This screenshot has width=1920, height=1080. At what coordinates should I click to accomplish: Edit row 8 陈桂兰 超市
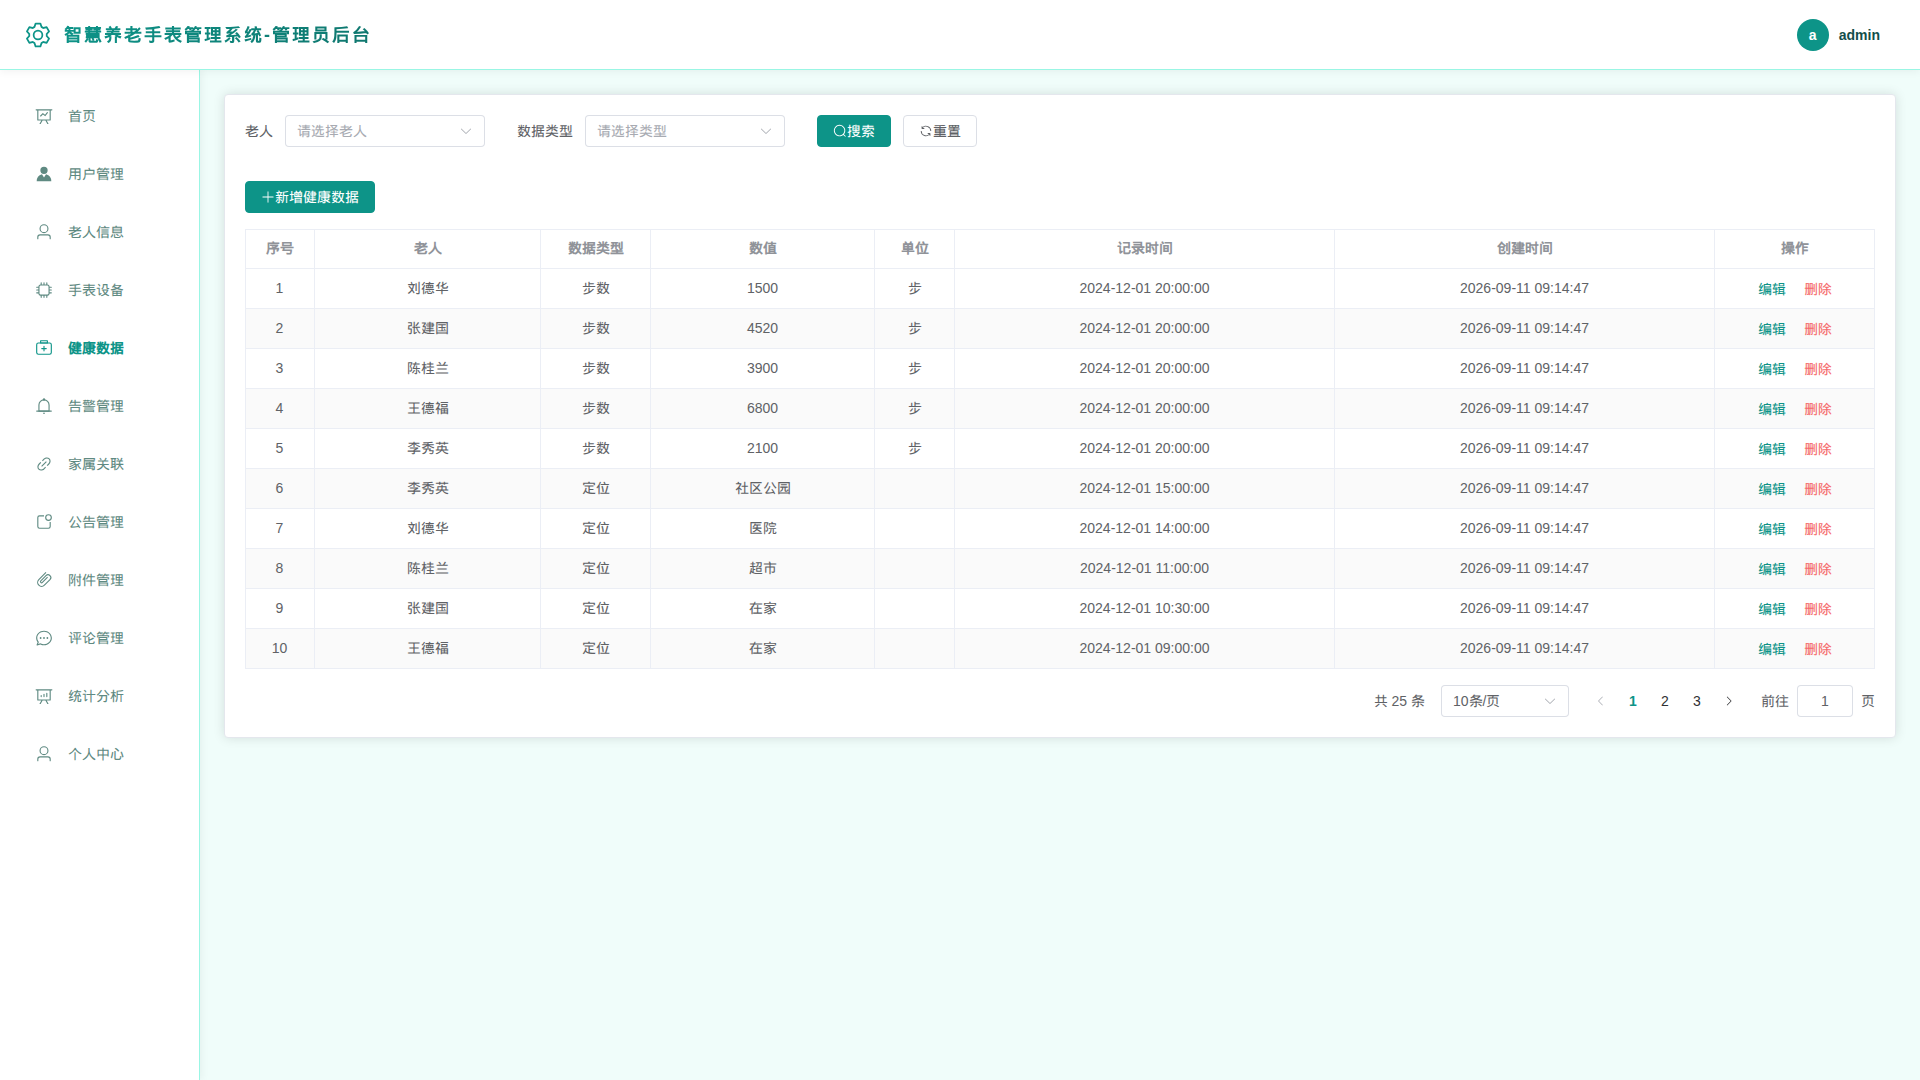[1771, 569]
